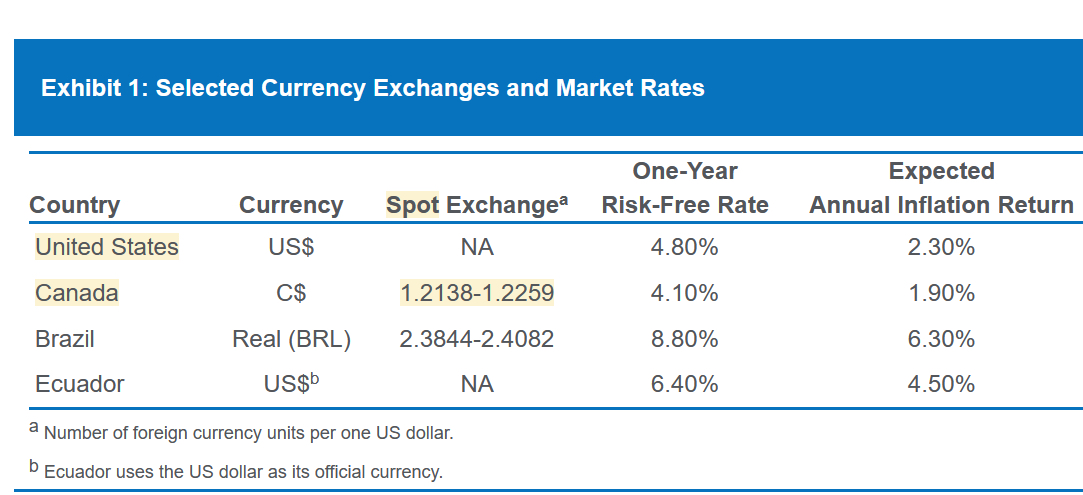
Task: Click the One-Year Risk-Free Rate header
Action: tap(685, 188)
